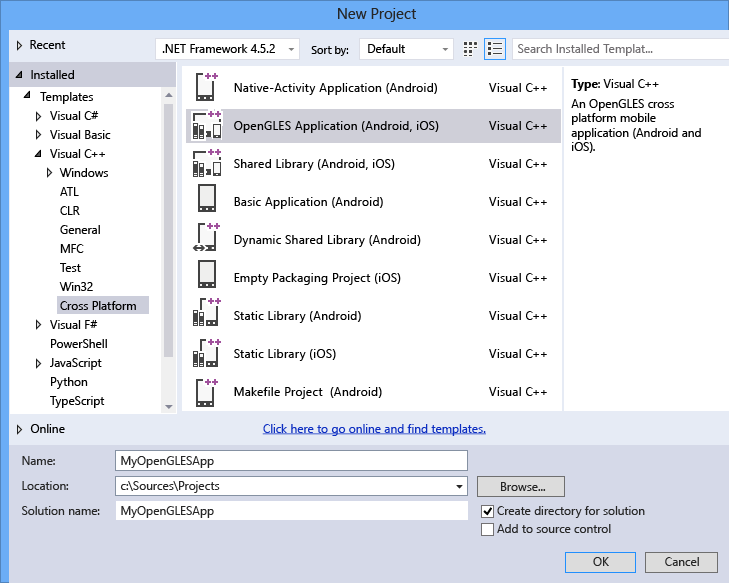Click the Search Installed Templates box
This screenshot has width=729, height=583.
[x=620, y=49]
